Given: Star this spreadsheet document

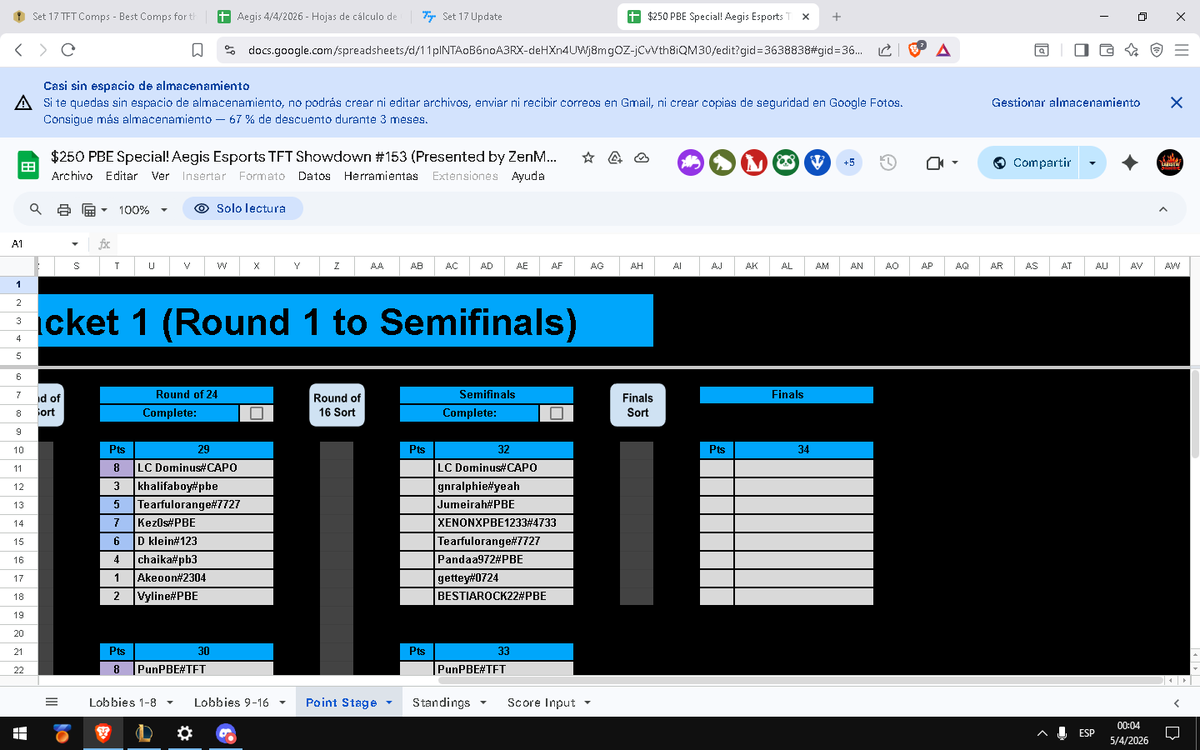Looking at the screenshot, I should (589, 157).
